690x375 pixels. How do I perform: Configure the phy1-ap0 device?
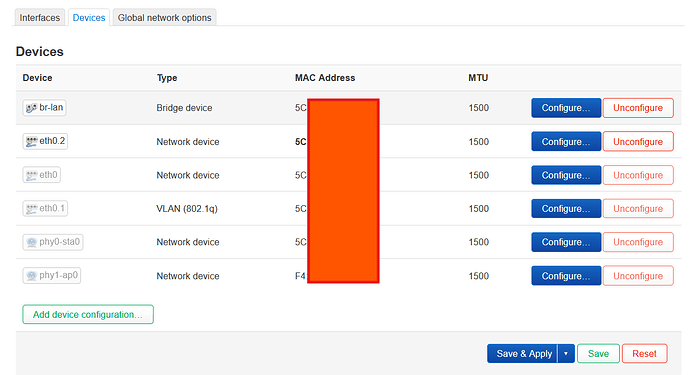[x=566, y=276]
